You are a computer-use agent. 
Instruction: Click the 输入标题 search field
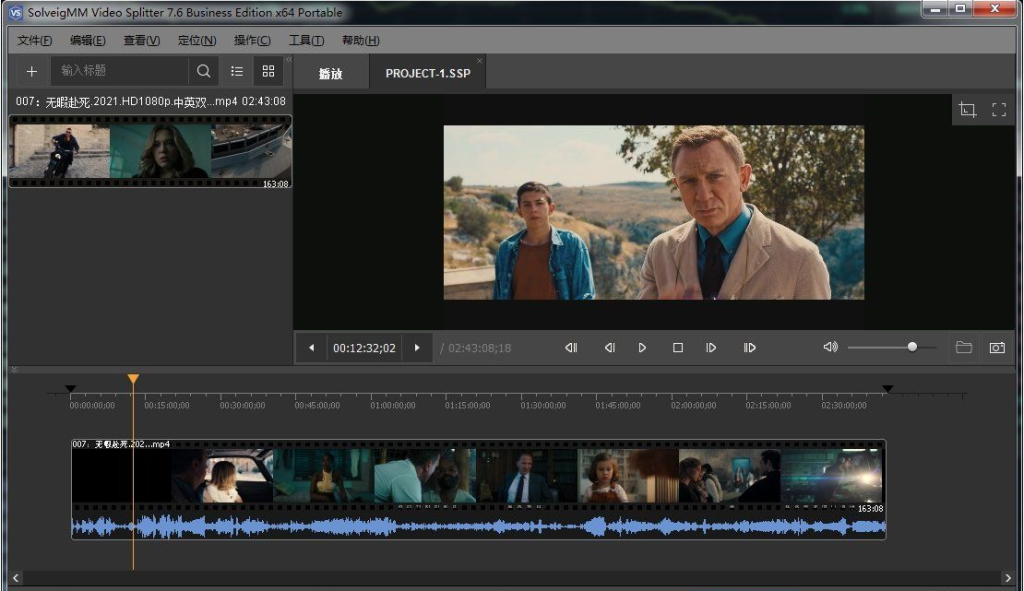[120, 71]
